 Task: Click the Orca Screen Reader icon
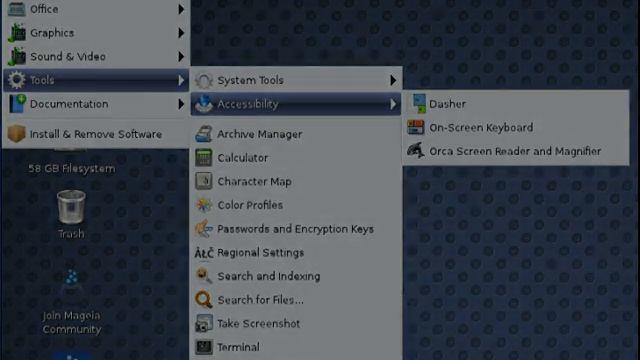pos(416,151)
